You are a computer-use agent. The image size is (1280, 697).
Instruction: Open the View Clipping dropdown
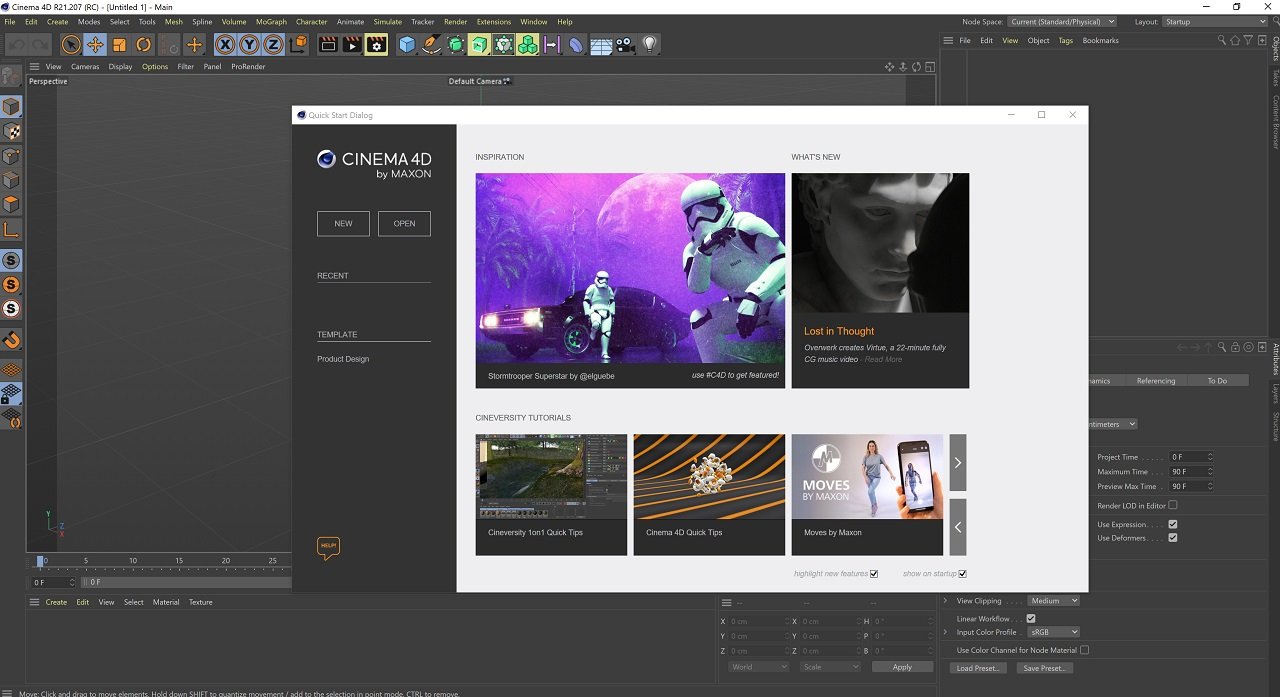[x=1054, y=601]
